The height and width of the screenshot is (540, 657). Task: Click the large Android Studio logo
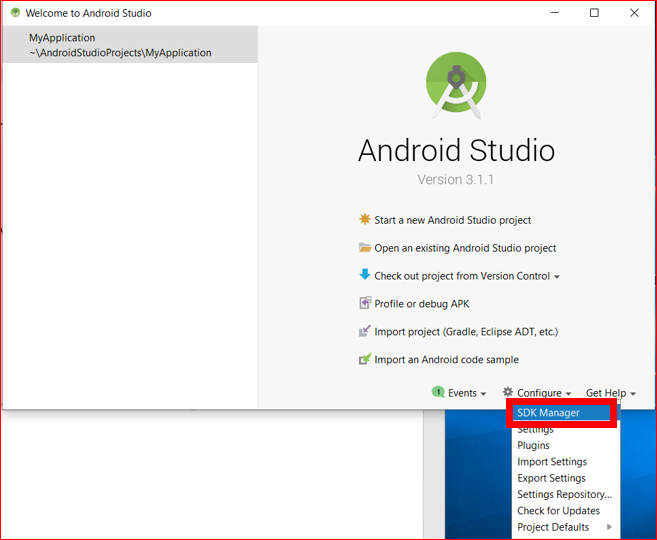(456, 84)
